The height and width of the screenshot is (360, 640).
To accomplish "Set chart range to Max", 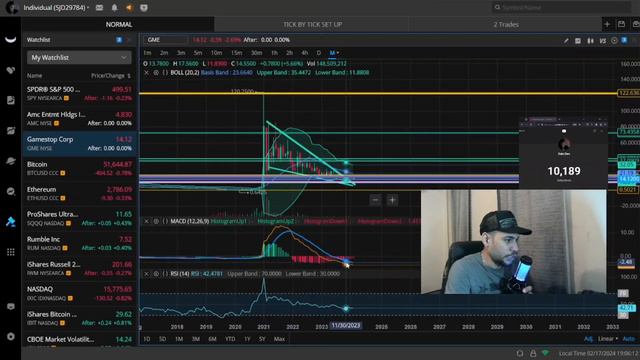I will [x=279, y=339].
